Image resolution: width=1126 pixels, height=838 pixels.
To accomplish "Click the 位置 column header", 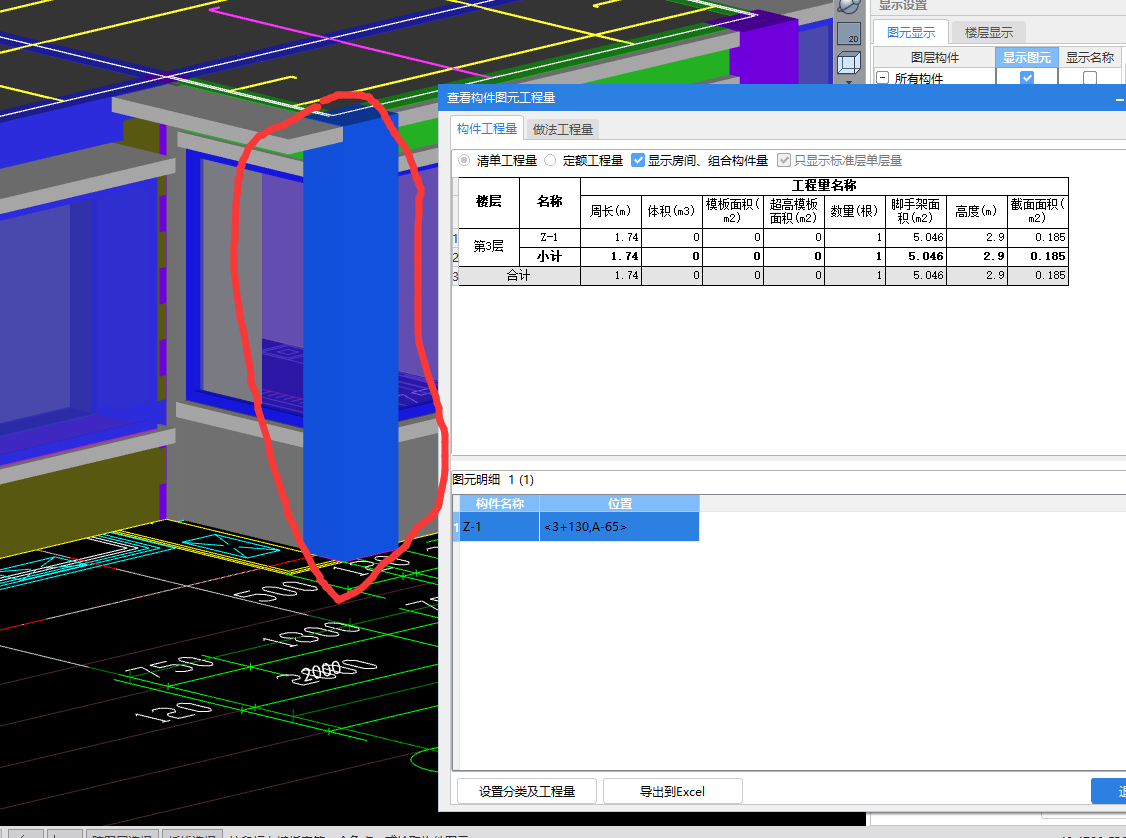I will pos(620,503).
